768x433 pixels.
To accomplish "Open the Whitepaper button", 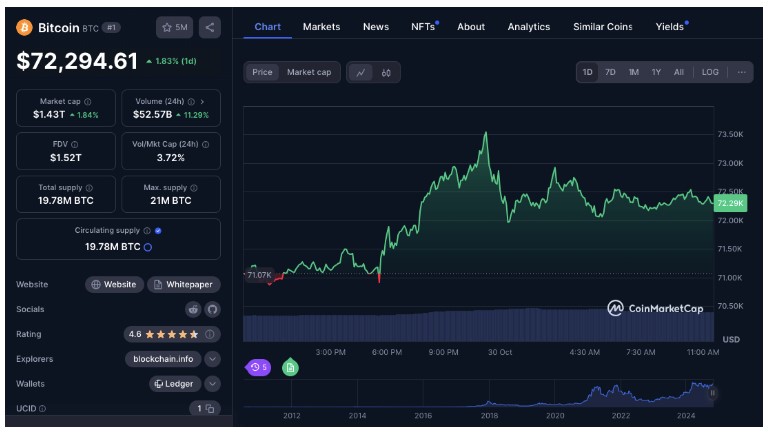I will pos(184,285).
